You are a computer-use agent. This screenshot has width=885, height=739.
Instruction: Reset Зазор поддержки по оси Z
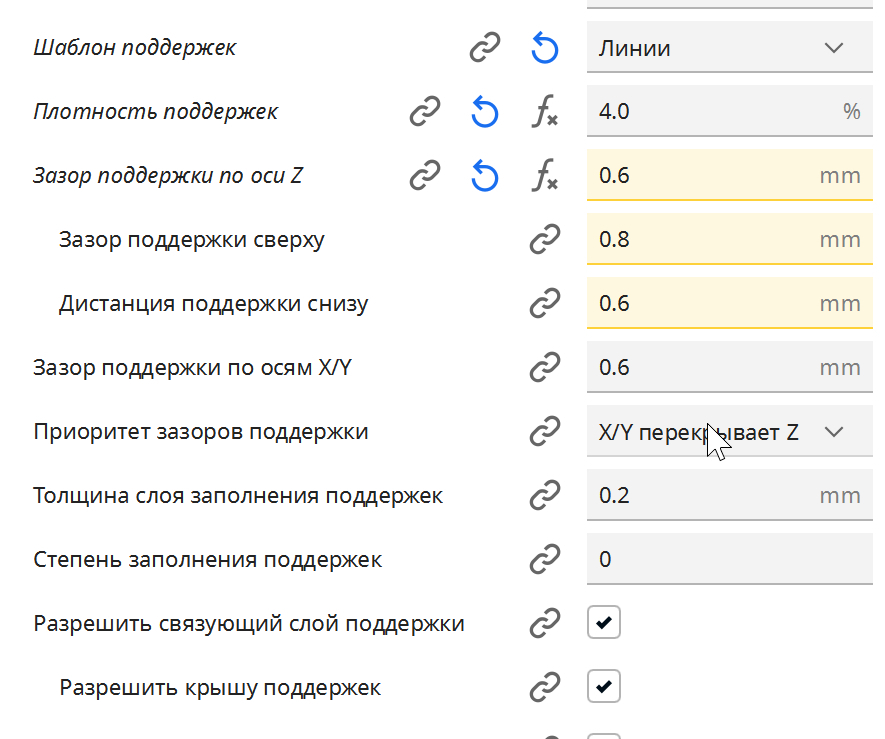pyautogui.click(x=485, y=176)
